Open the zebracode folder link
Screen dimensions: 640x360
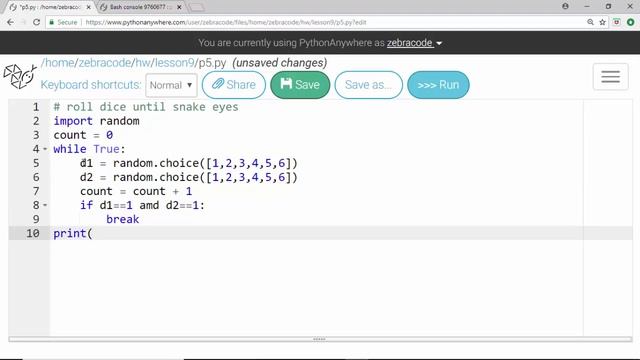pos(104,63)
